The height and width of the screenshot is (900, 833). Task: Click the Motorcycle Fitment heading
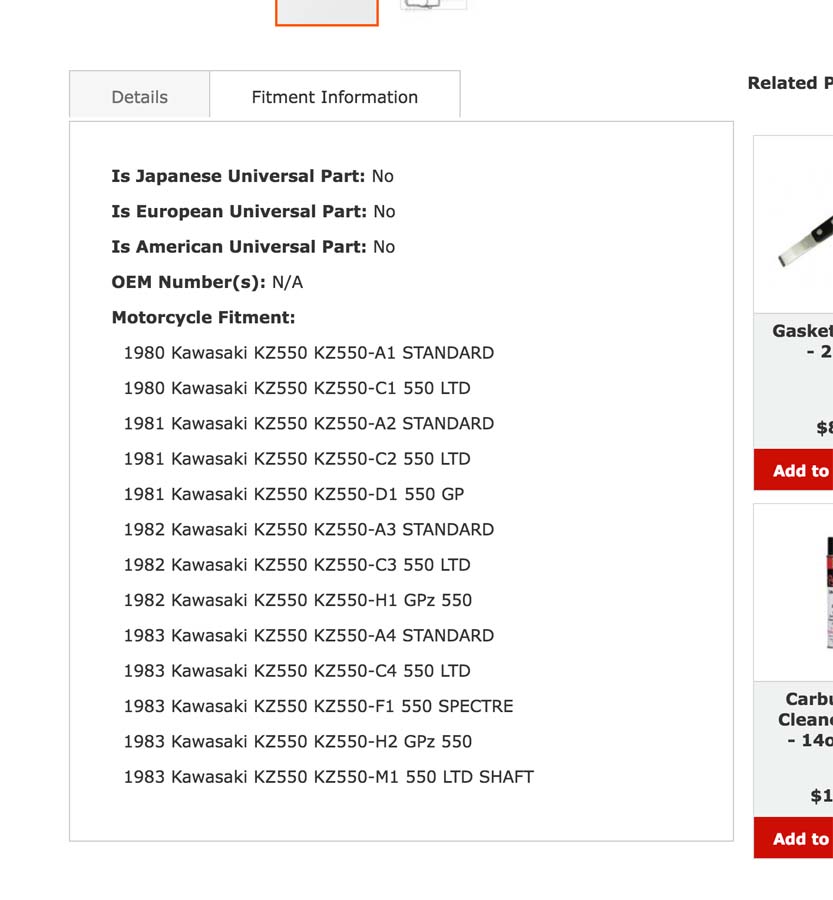[x=203, y=318]
